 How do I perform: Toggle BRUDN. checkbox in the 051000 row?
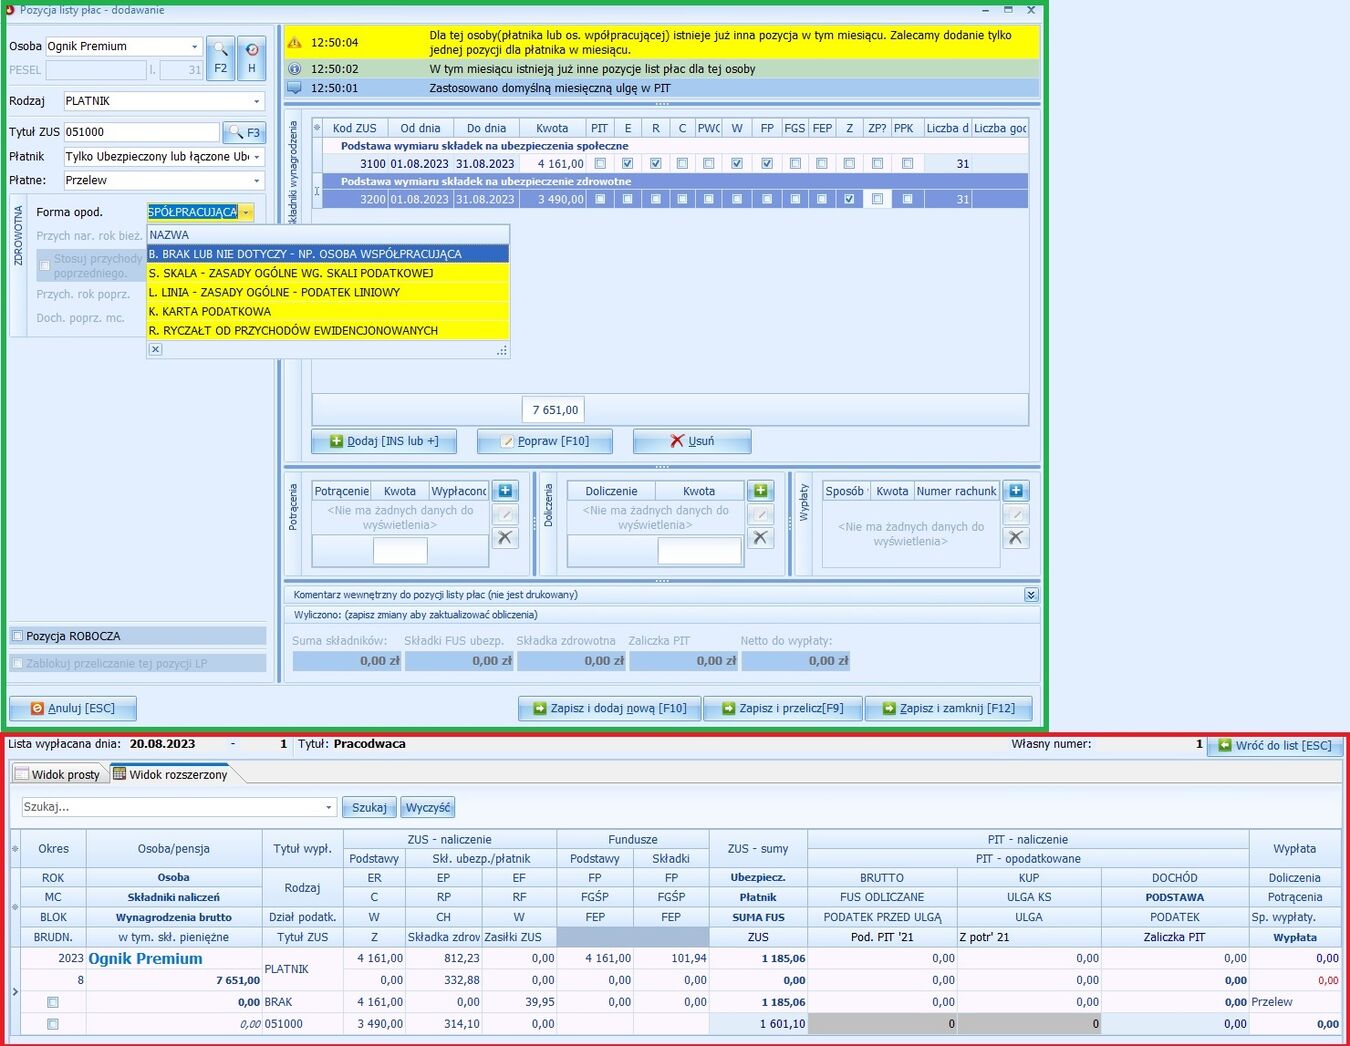53,1024
